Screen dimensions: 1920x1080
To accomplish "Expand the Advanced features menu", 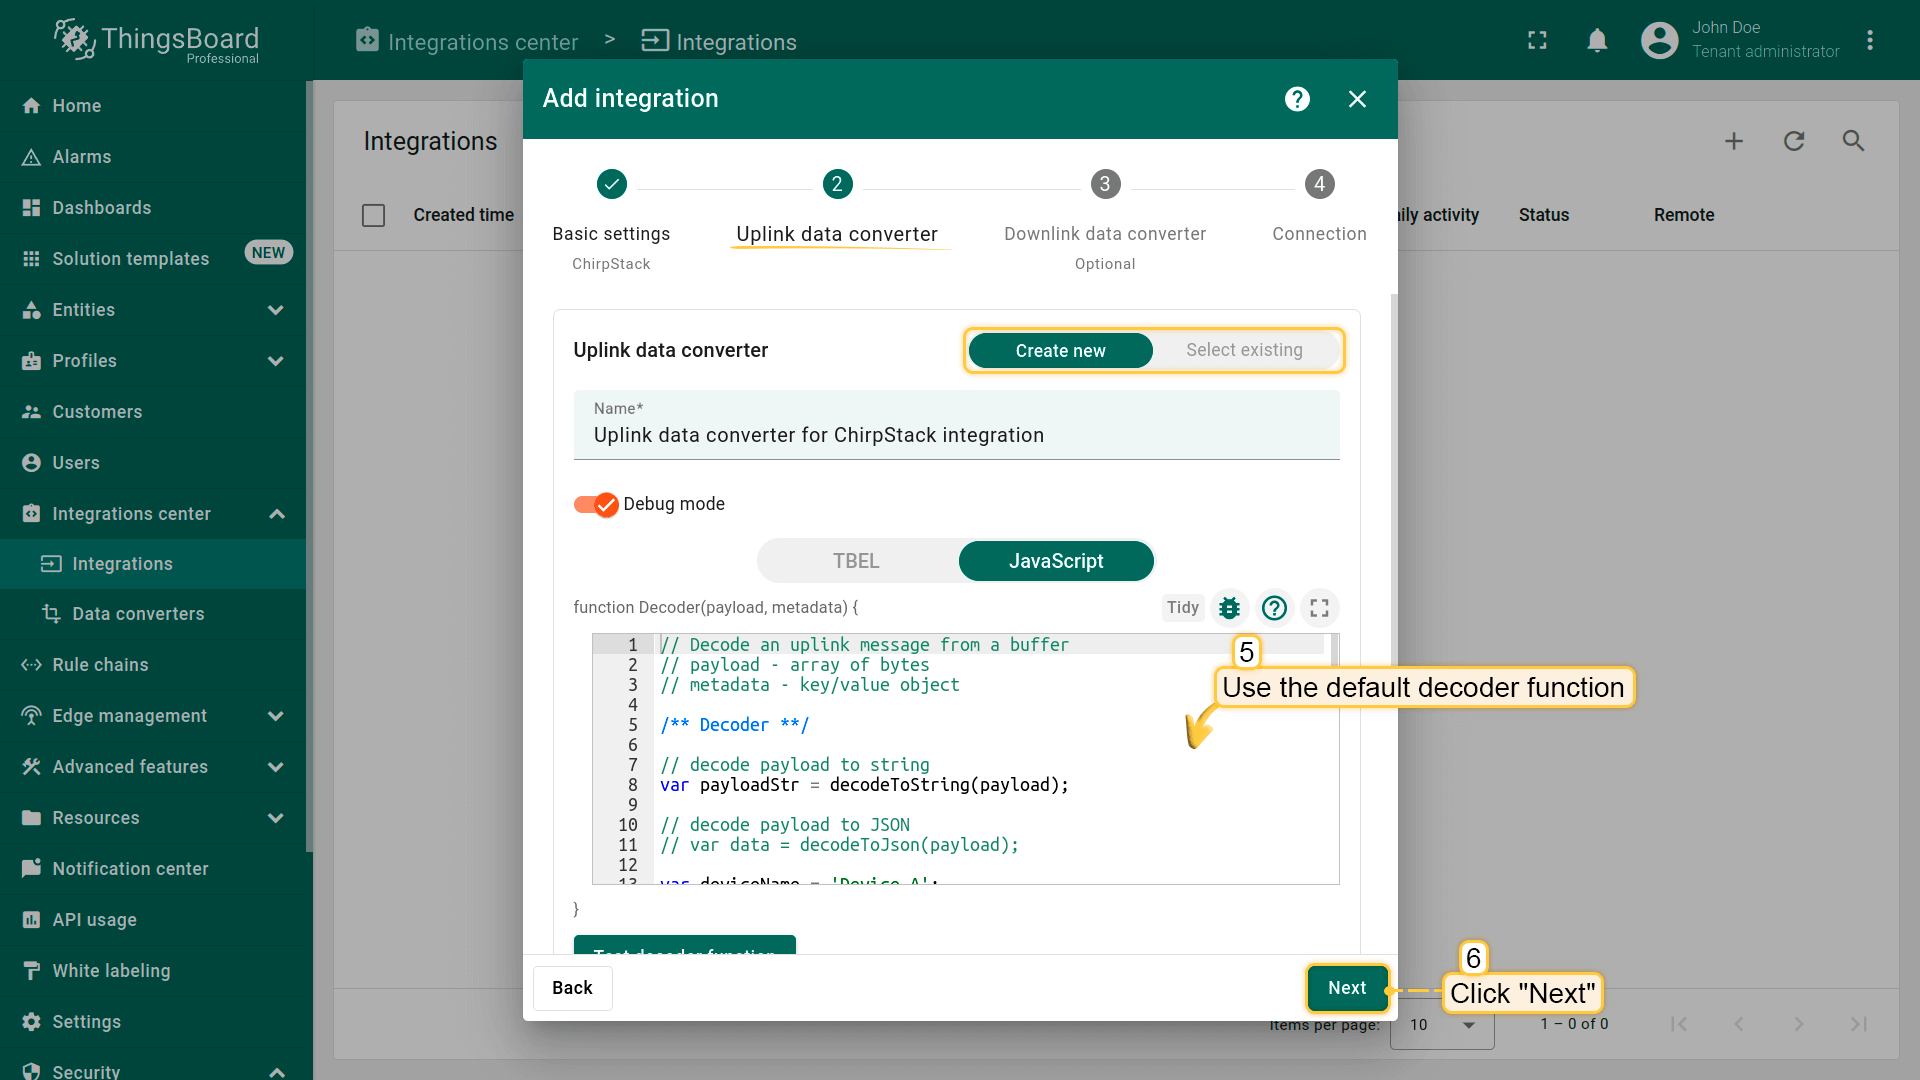I will [276, 767].
